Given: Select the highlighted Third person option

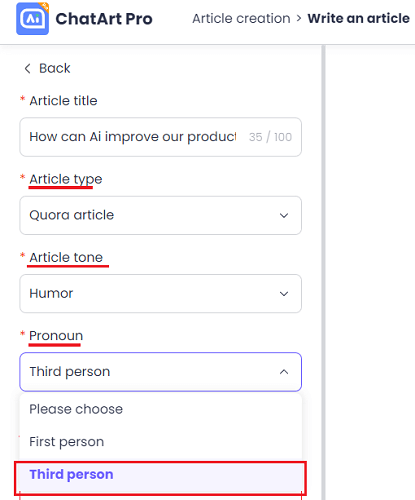Looking at the screenshot, I should 161,475.
